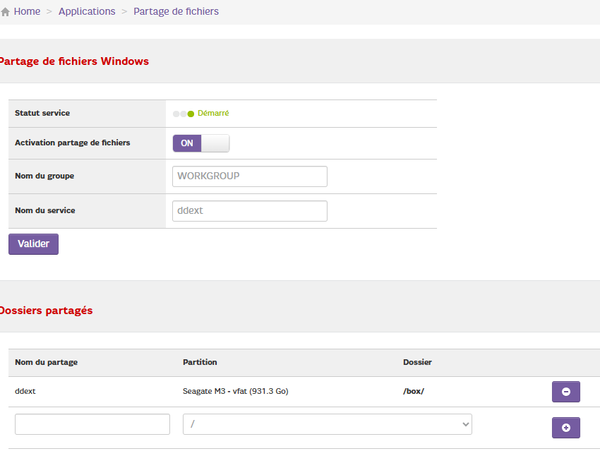Remove the ddext share with minus button
Screen dimensions: 600x451
click(565, 391)
